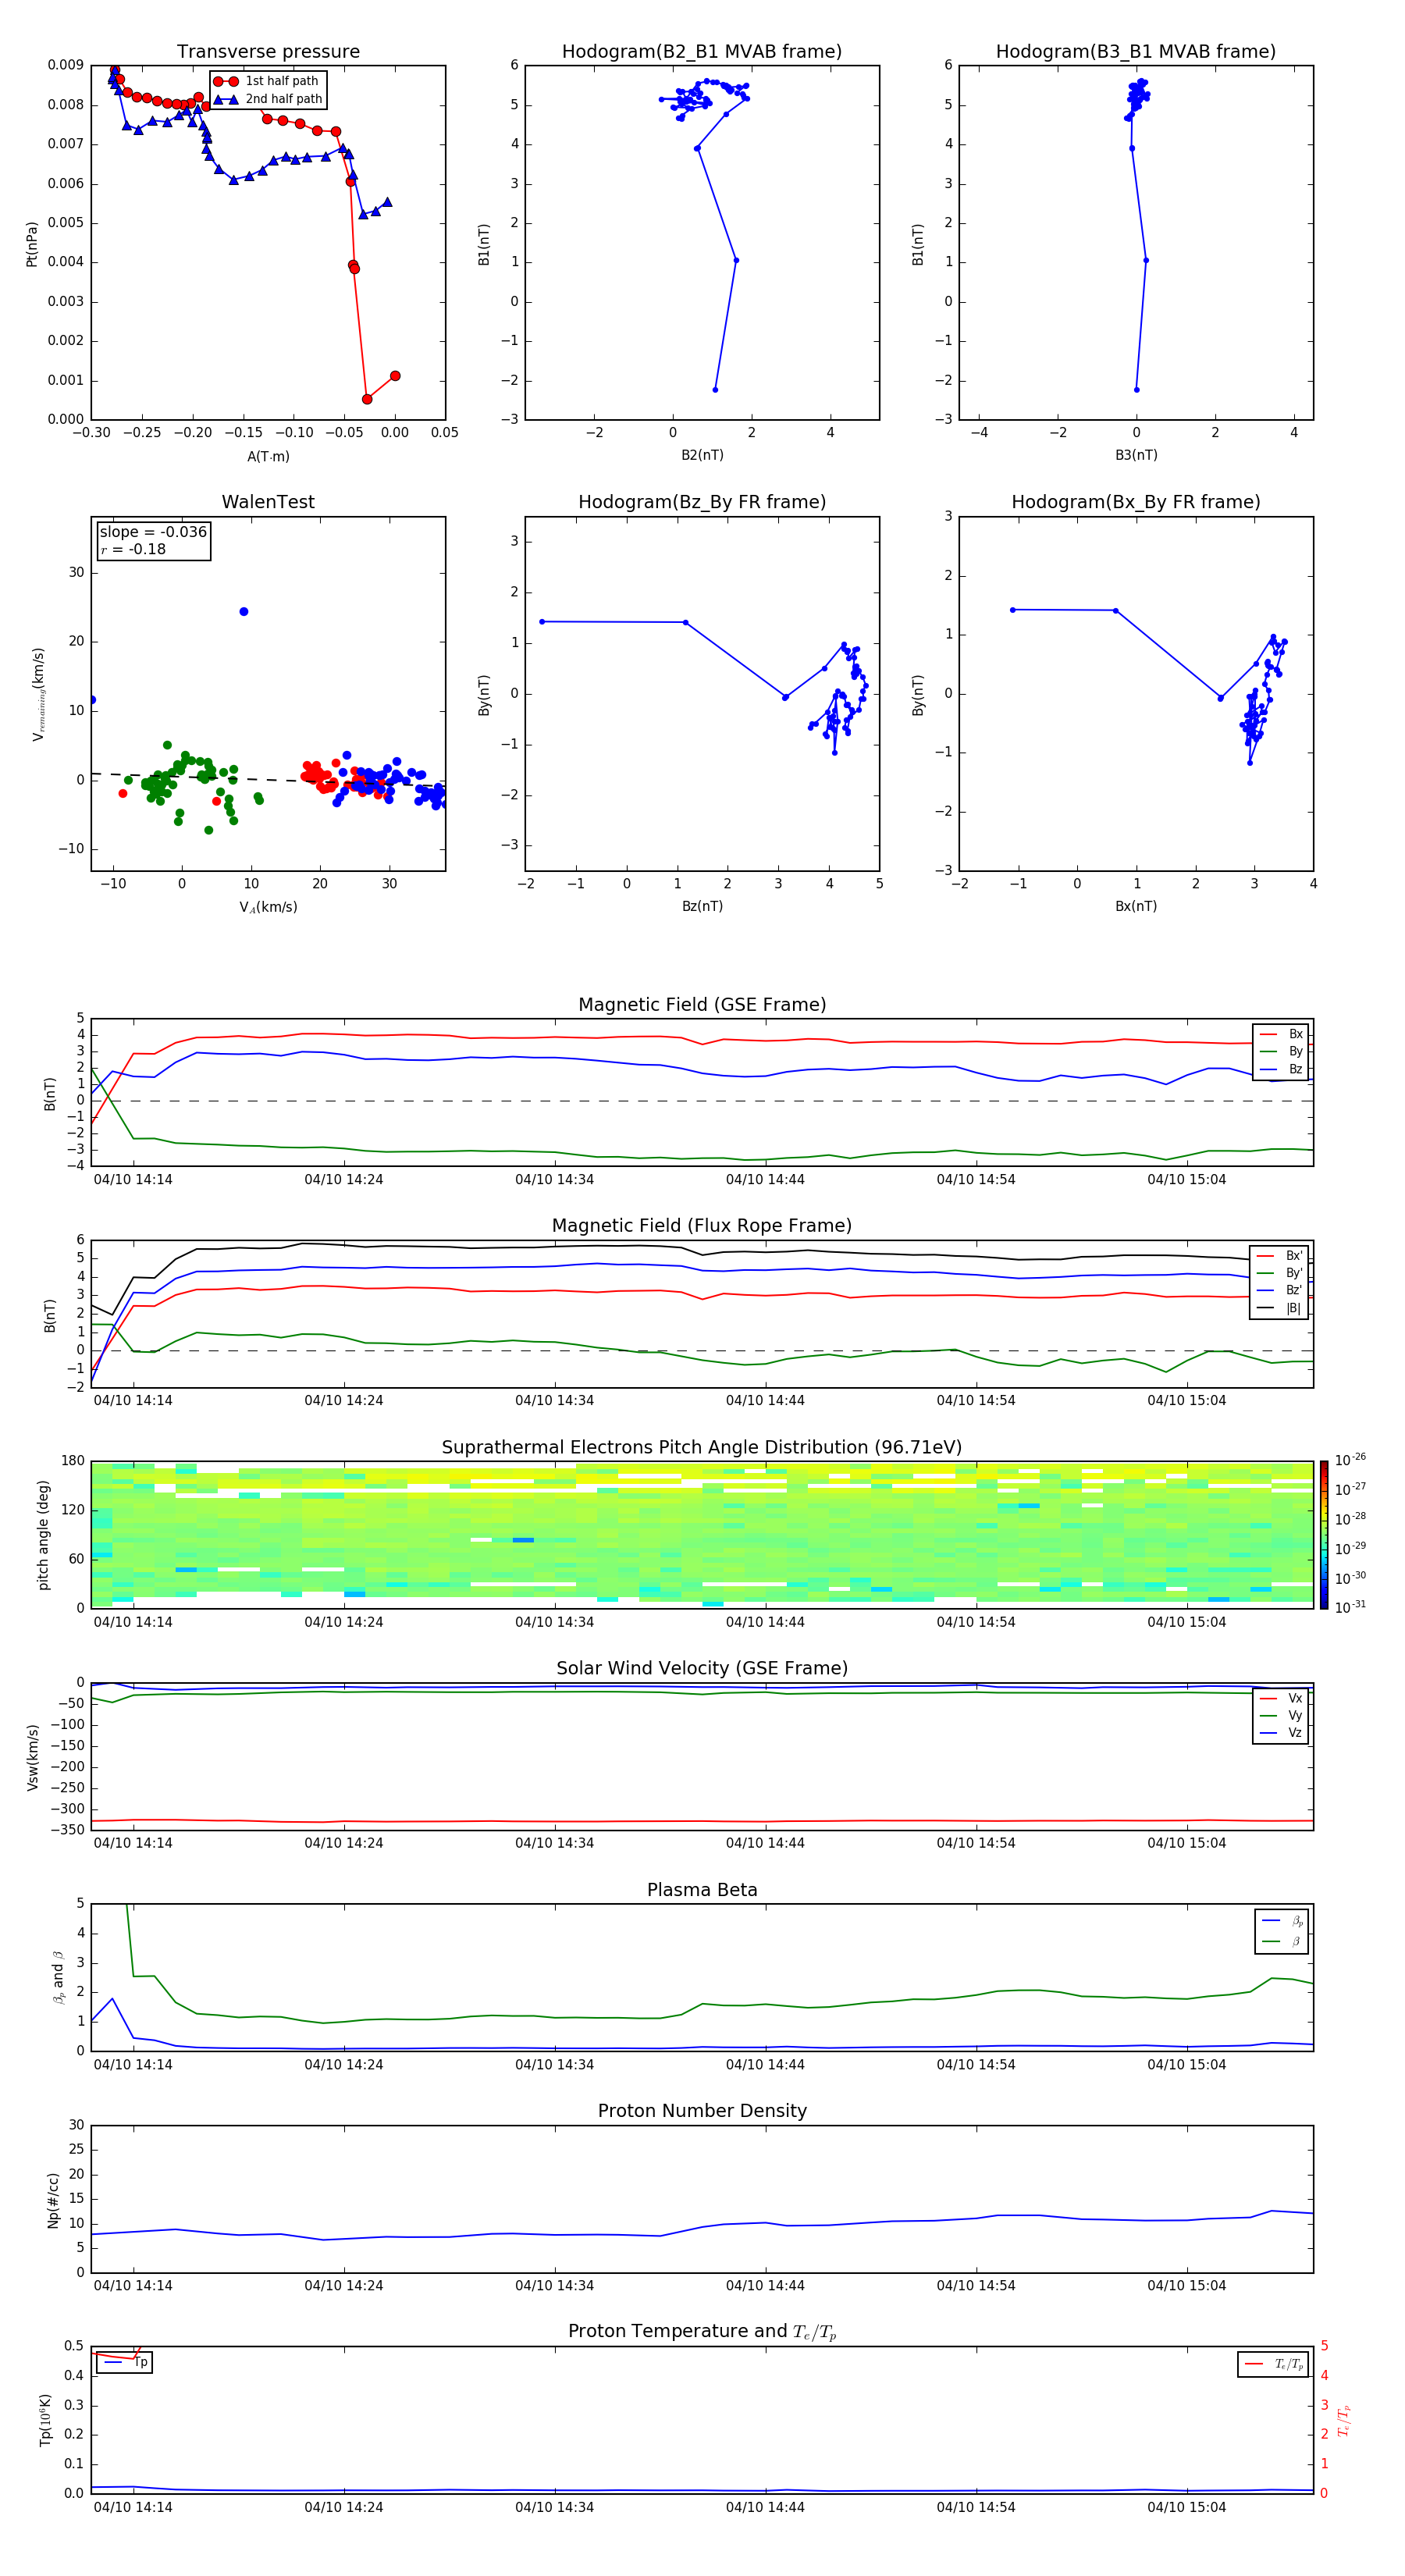The height and width of the screenshot is (2576, 1405).
Task: Click the '04/10 14:44' tick under Solar Wind Velocity
Action: point(765,1843)
